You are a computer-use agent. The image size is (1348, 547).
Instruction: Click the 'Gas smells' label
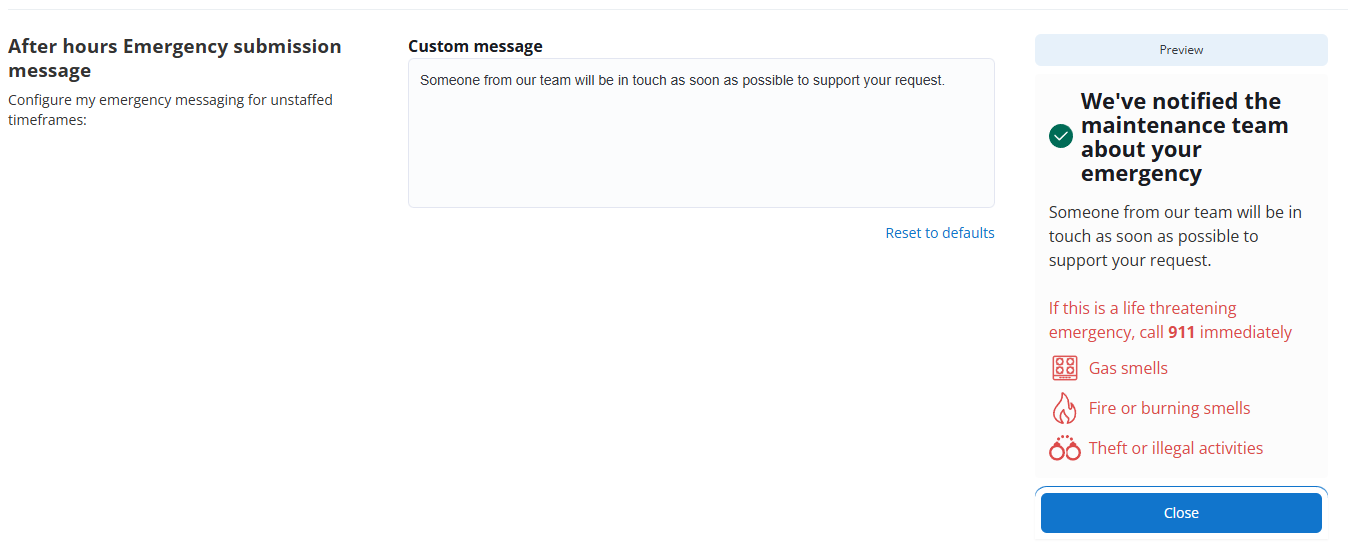1128,368
